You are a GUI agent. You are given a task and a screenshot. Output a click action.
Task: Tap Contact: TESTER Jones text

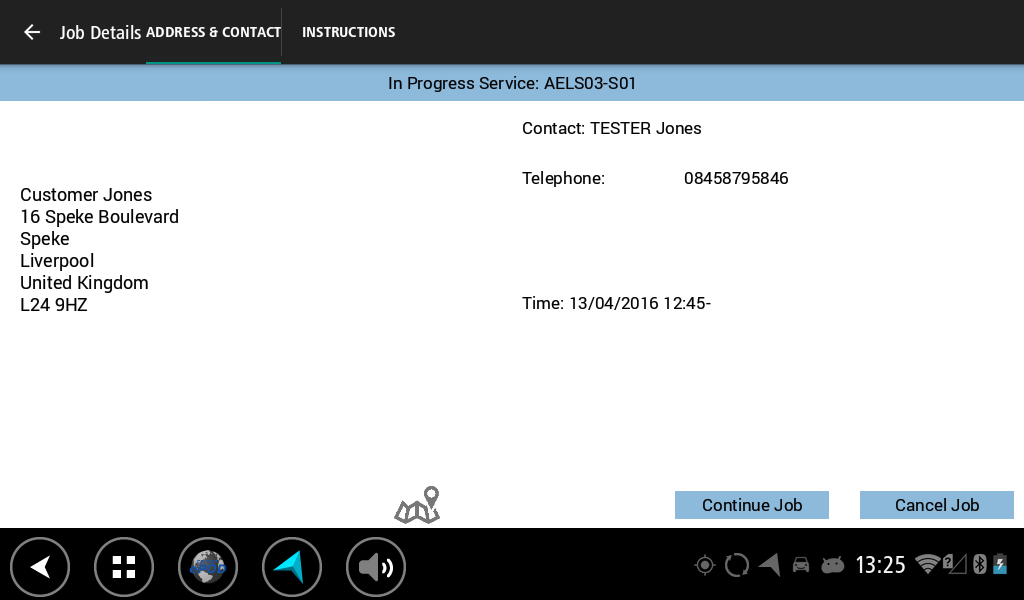(611, 129)
